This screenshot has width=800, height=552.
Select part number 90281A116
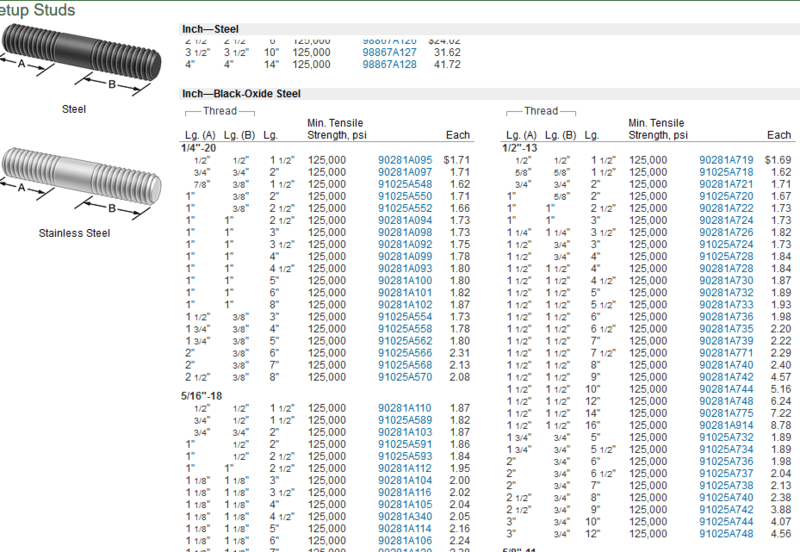point(405,492)
